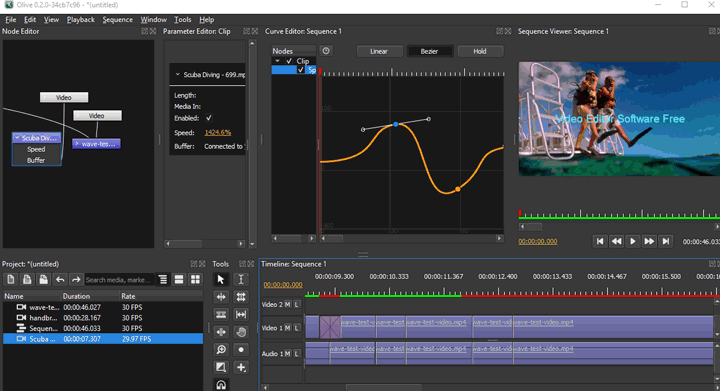Click the Save project icon
Viewport: 720px width, 391px height.
click(43, 279)
